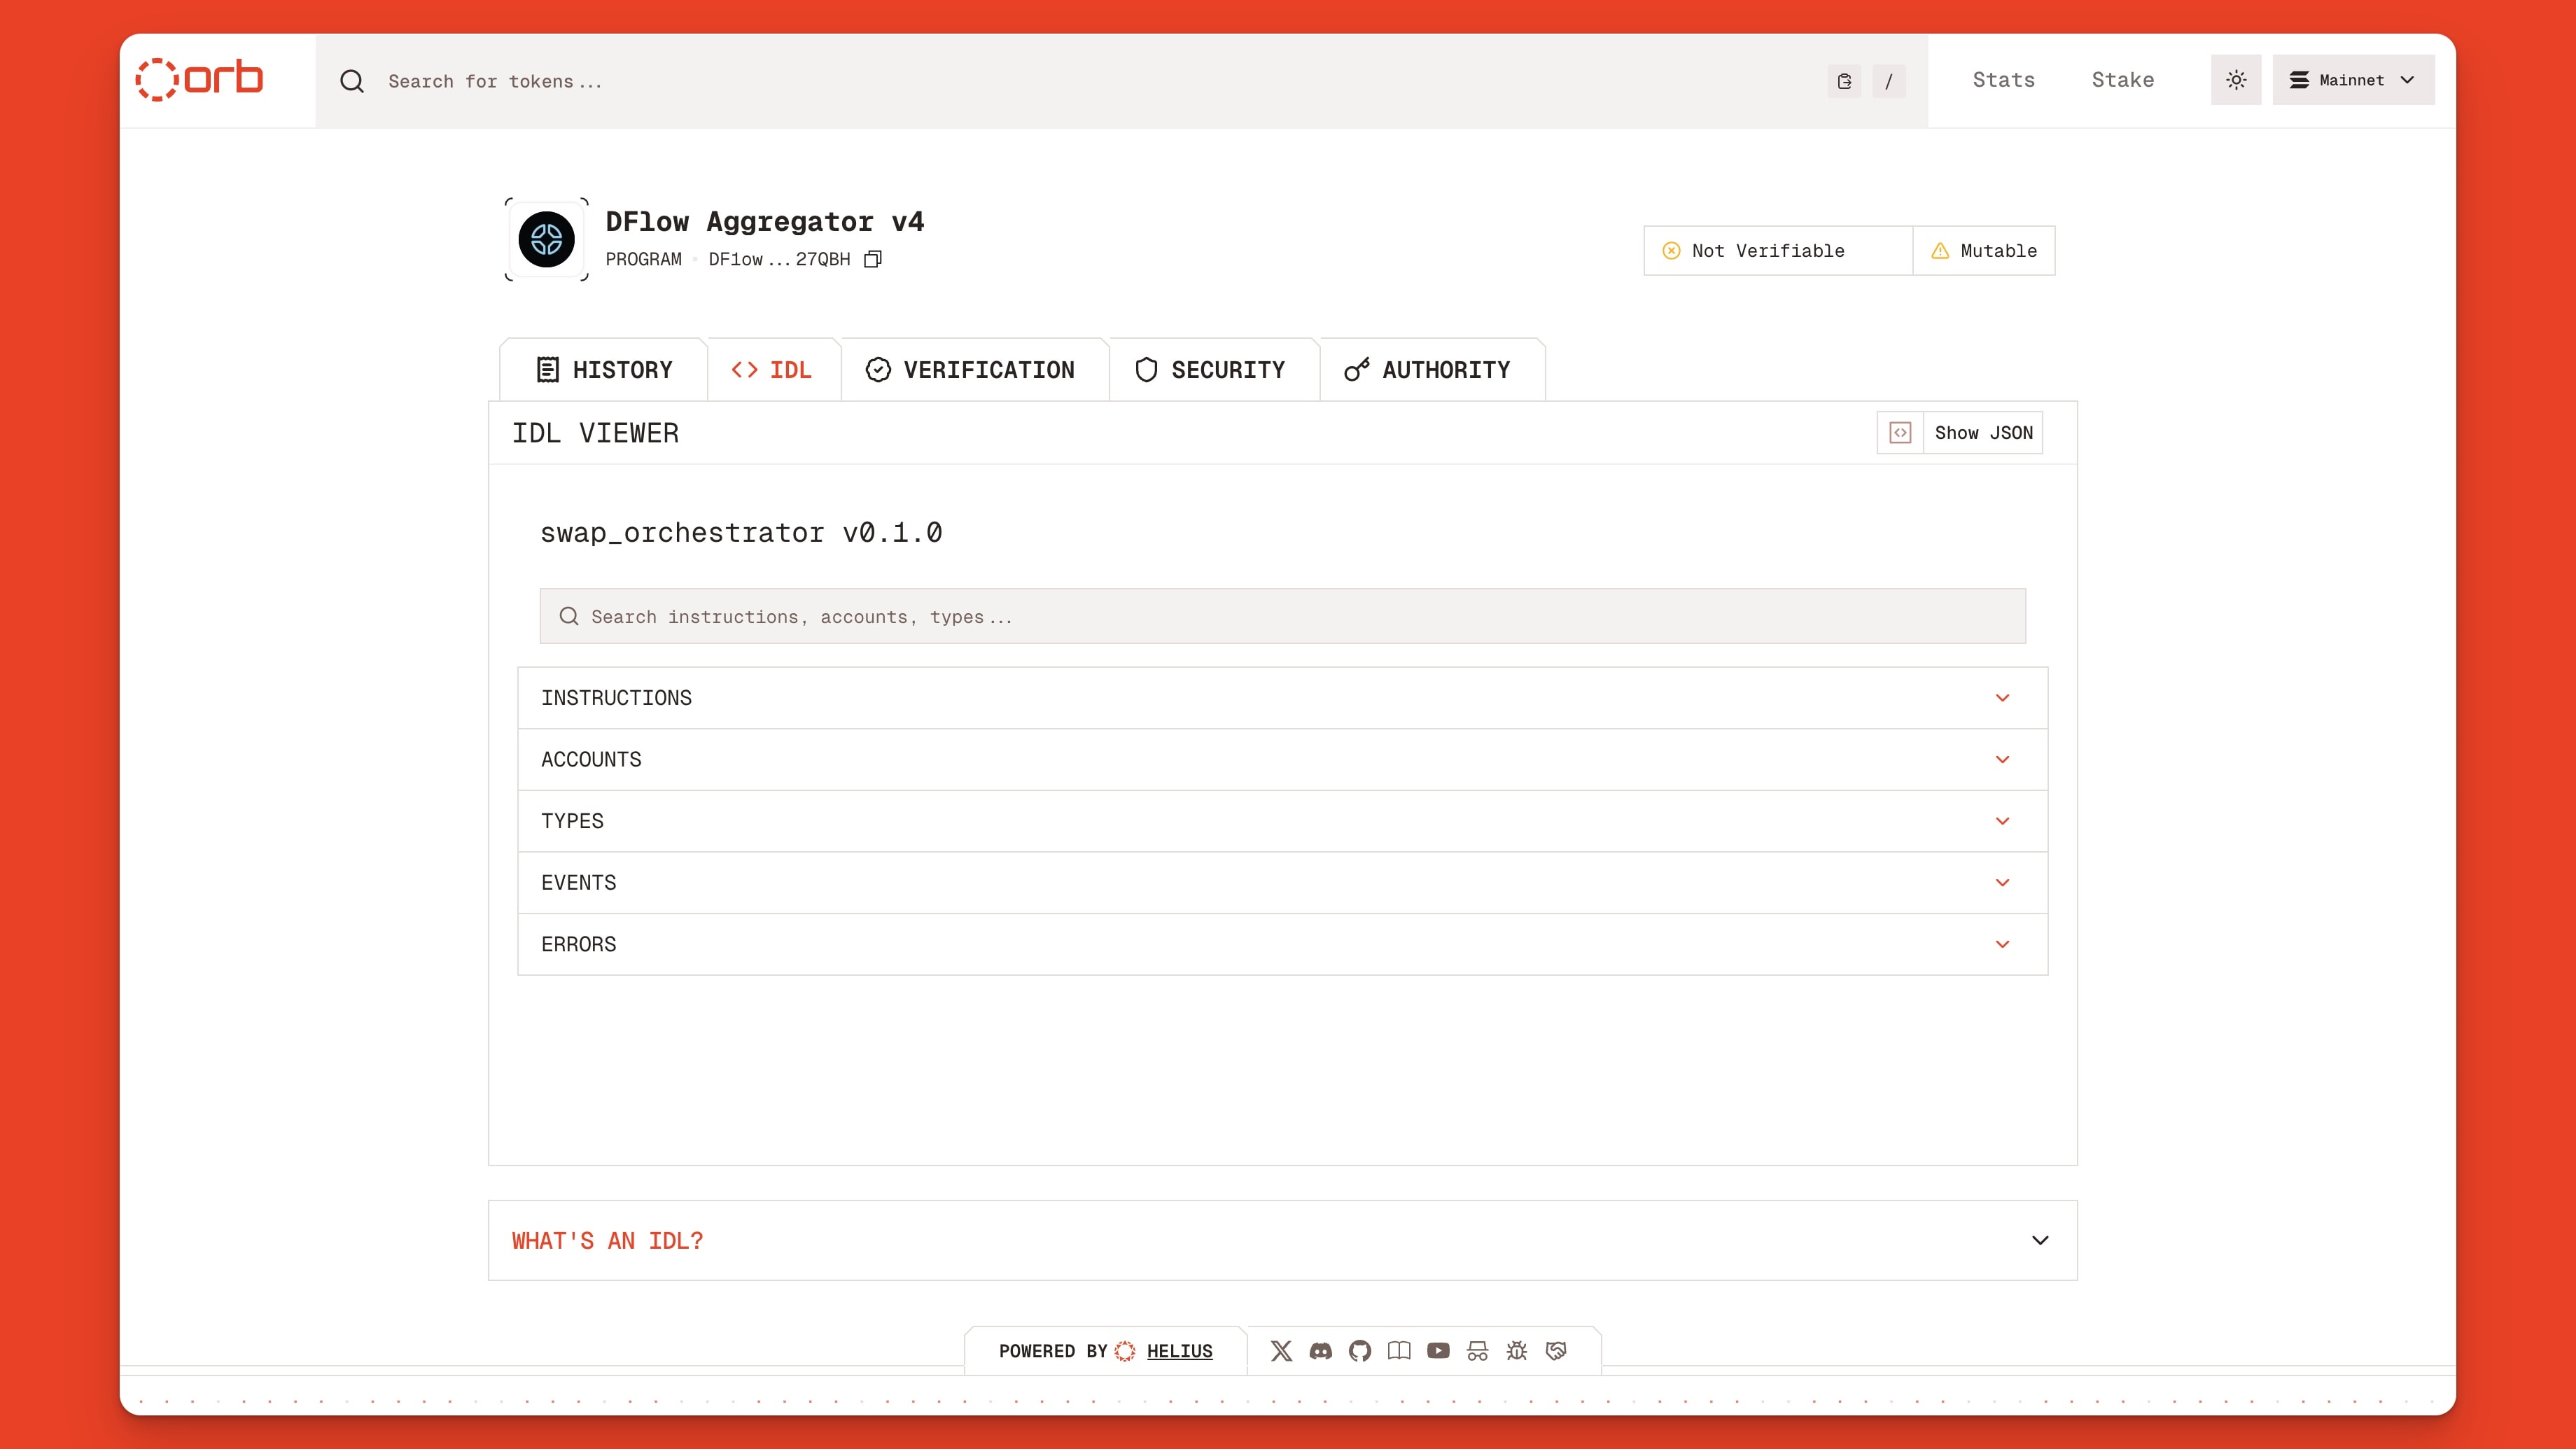Image resolution: width=2576 pixels, height=1449 pixels.
Task: Open the GitHub repository icon
Action: point(1360,1351)
